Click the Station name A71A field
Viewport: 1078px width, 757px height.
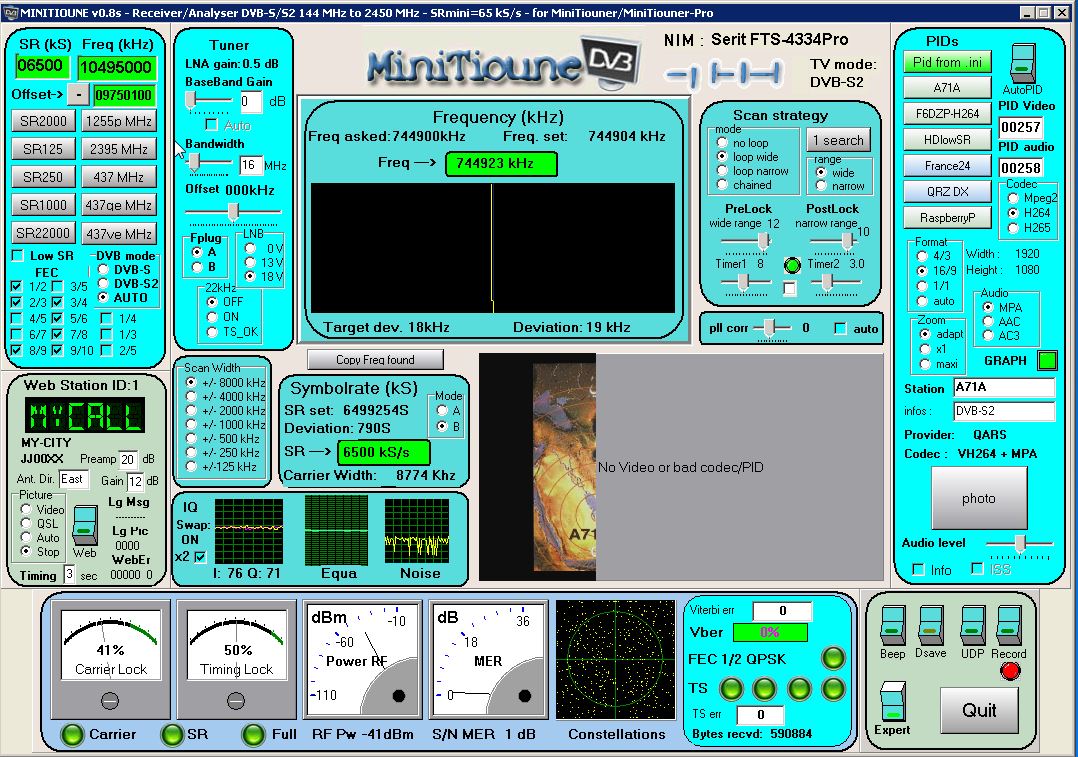click(1004, 387)
